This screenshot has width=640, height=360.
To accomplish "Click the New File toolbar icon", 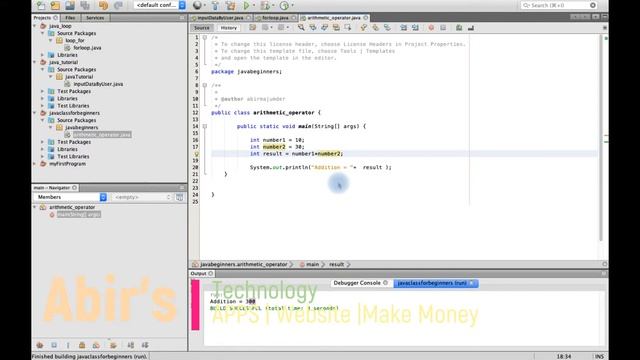I will click(41, 5).
